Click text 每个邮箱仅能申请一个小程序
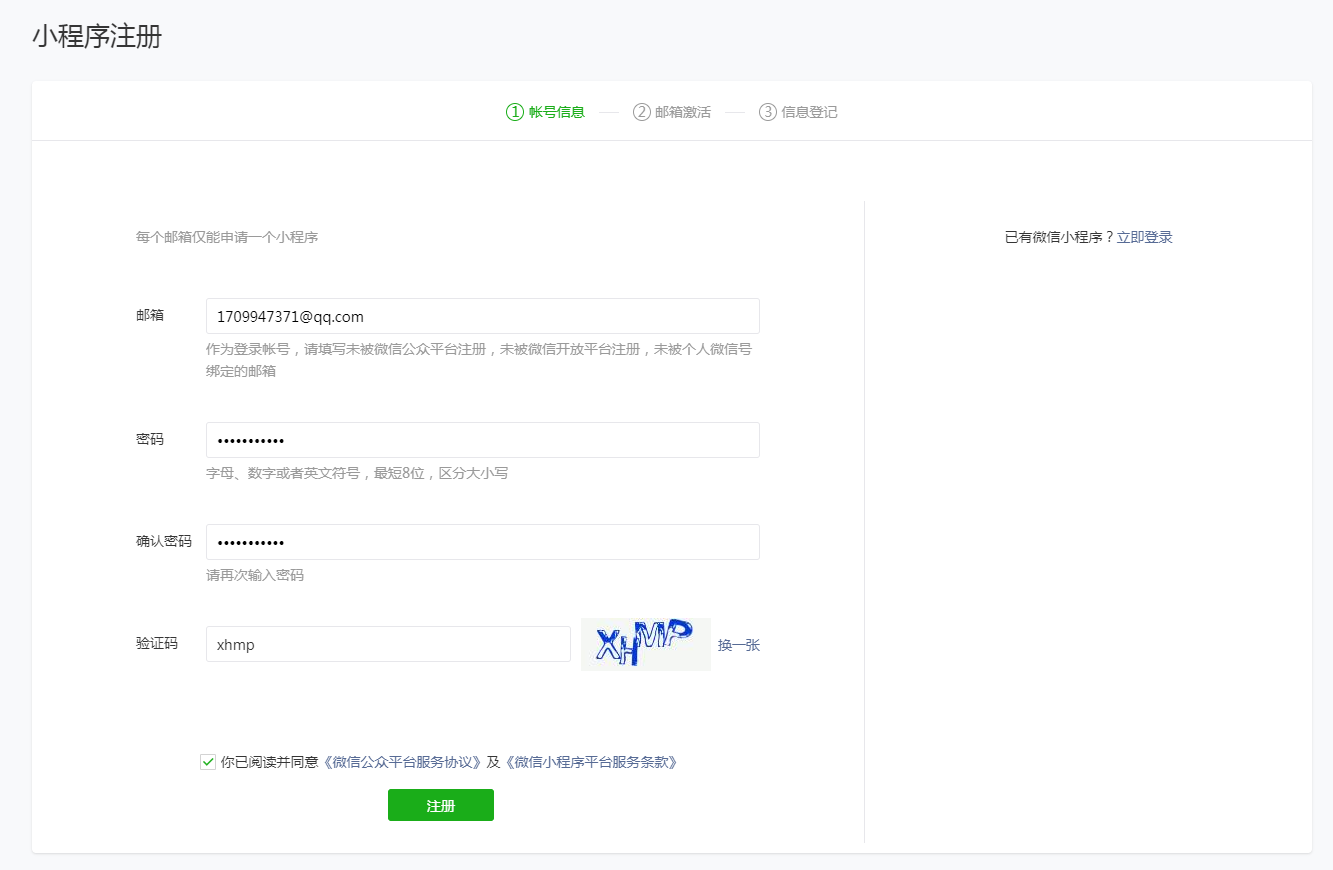1333x870 pixels. [x=227, y=237]
